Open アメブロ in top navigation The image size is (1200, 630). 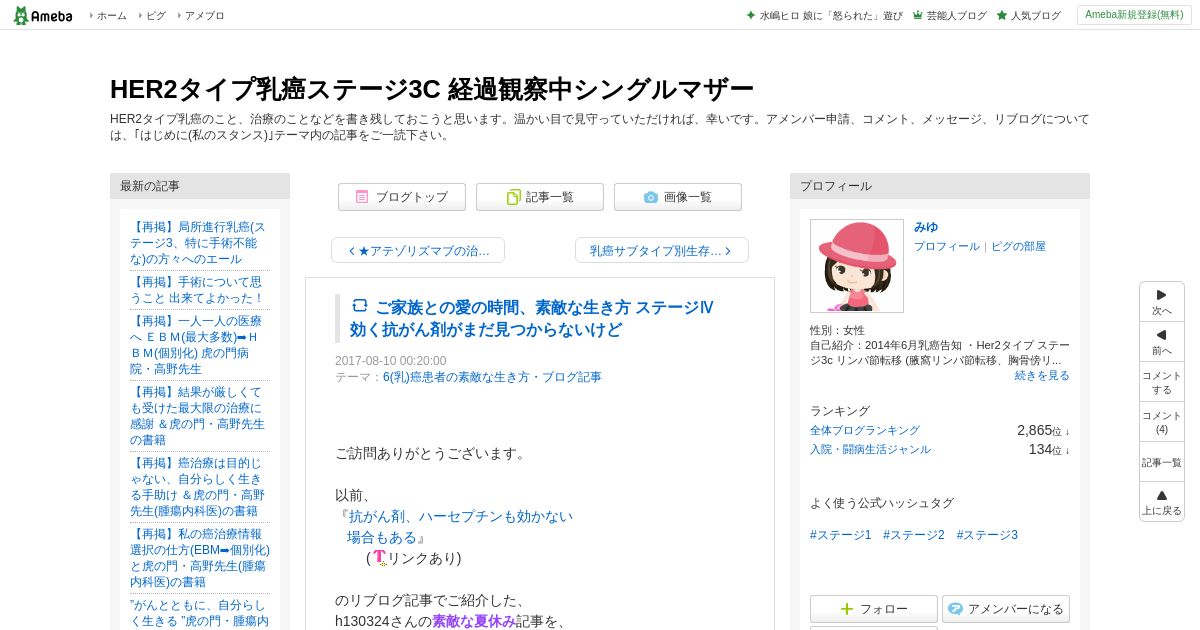[204, 15]
